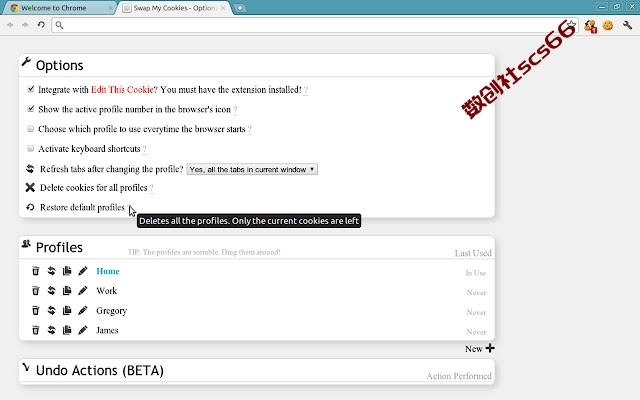Duplicate the Home profile with copy icon
The height and width of the screenshot is (400, 640).
67,271
